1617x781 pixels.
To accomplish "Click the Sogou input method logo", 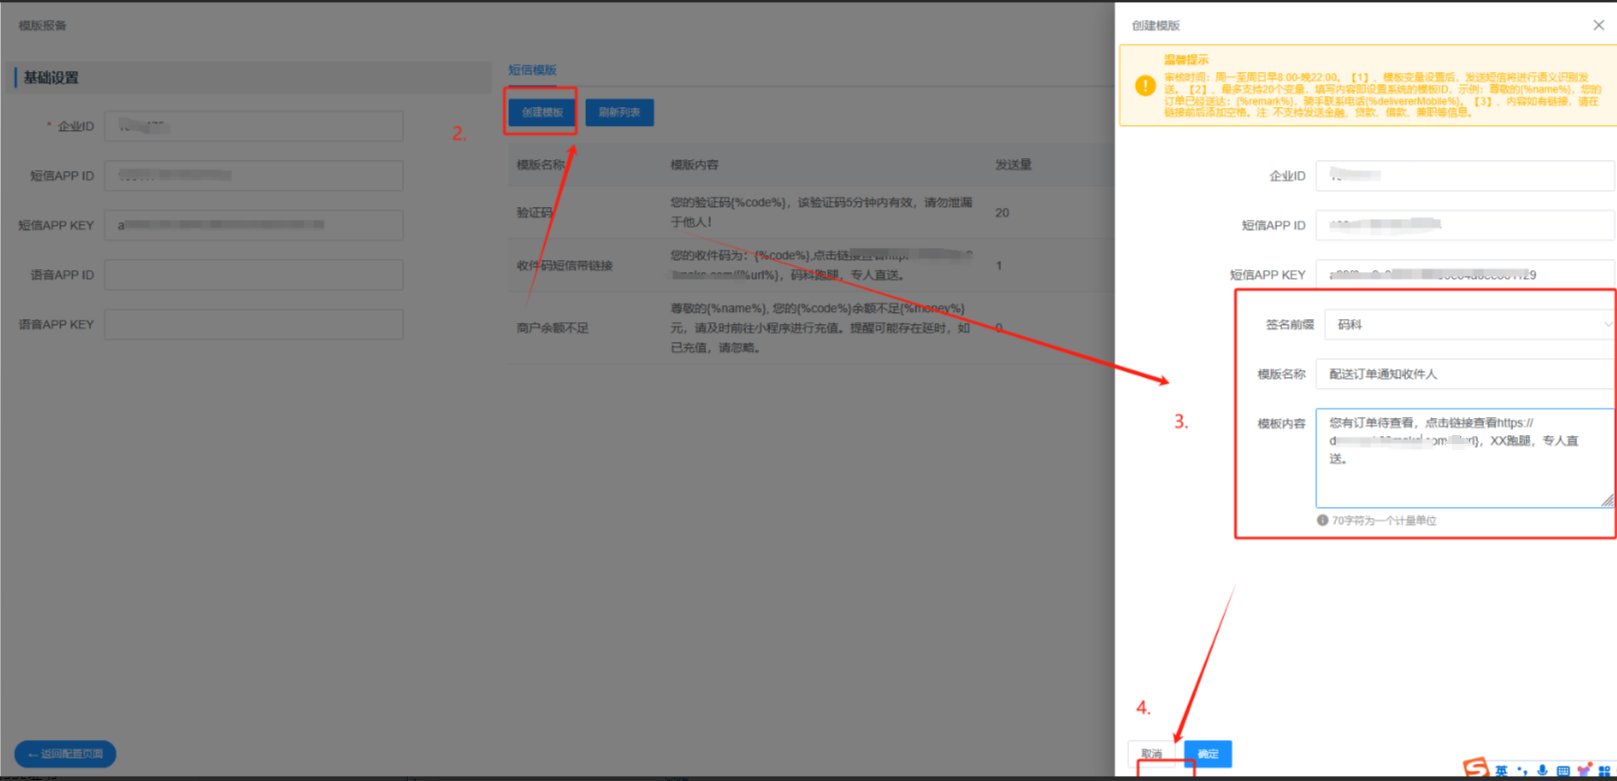I will pos(1476,768).
